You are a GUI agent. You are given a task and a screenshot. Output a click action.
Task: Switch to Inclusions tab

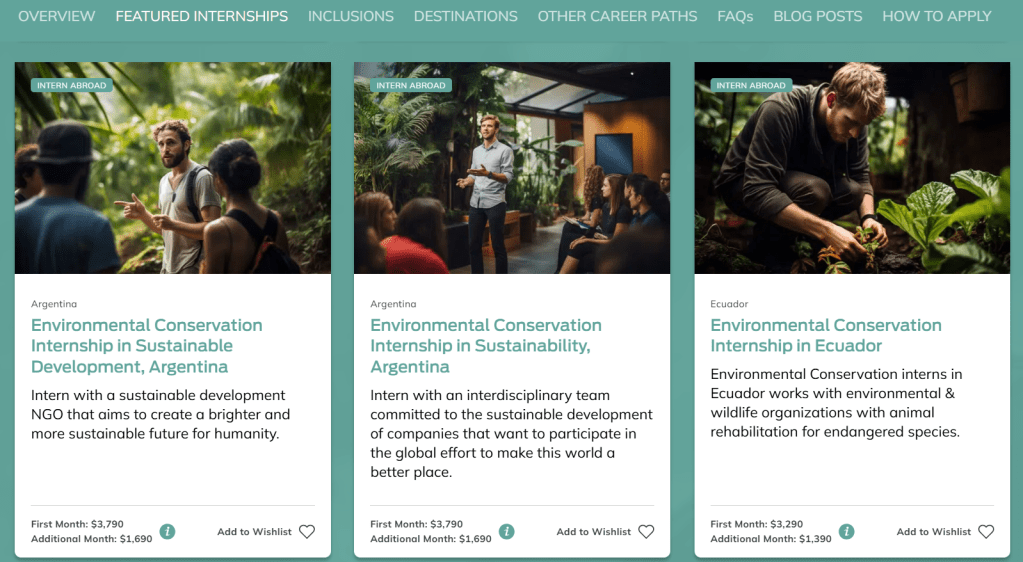(351, 16)
